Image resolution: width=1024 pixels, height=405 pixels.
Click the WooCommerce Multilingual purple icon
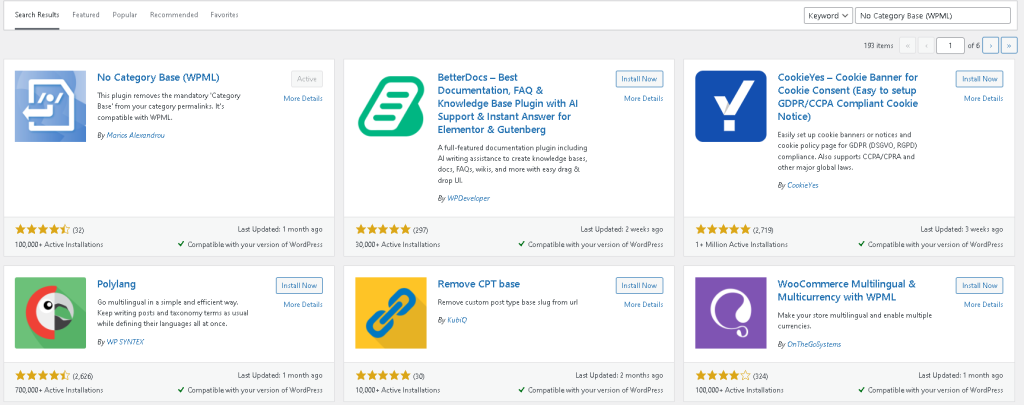click(731, 312)
